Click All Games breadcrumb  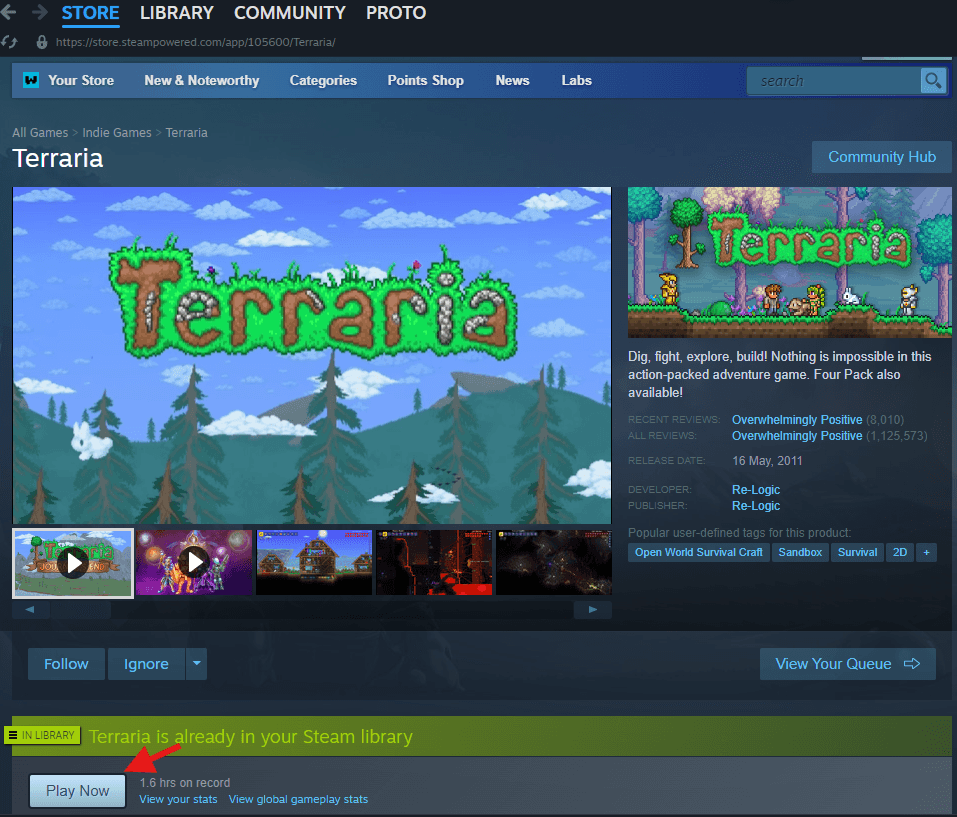pos(40,132)
